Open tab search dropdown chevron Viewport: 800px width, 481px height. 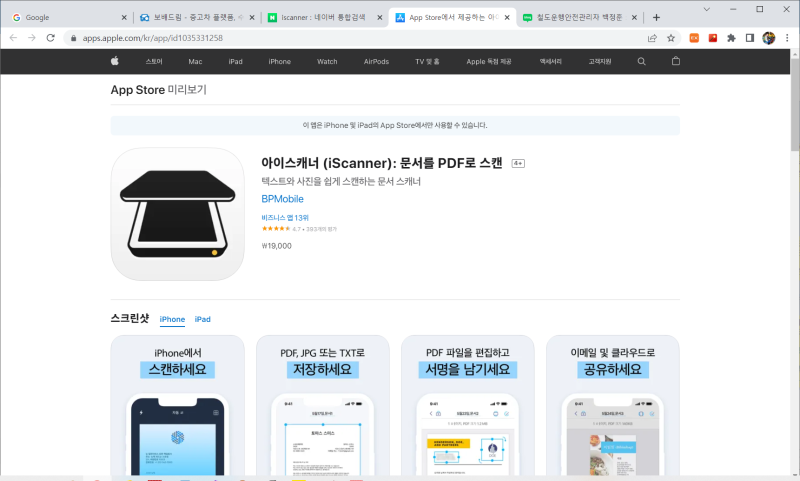[x=707, y=9]
